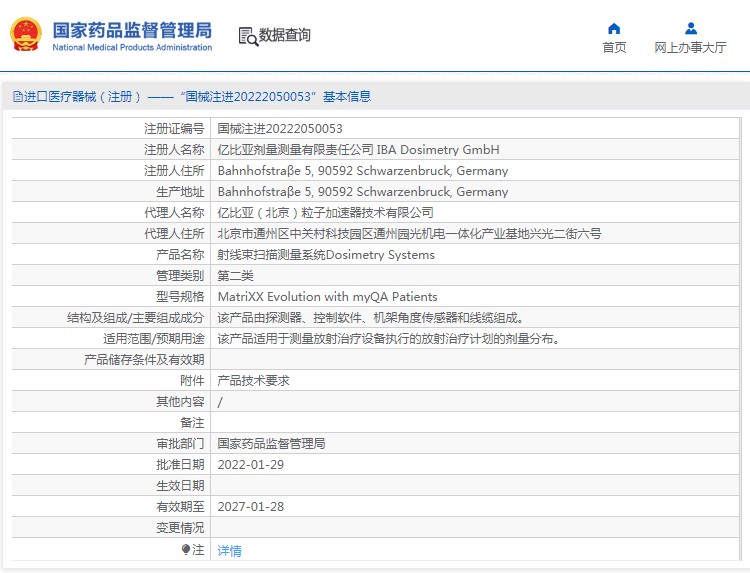Open the 详情 details link
The image size is (750, 573).
coord(230,551)
